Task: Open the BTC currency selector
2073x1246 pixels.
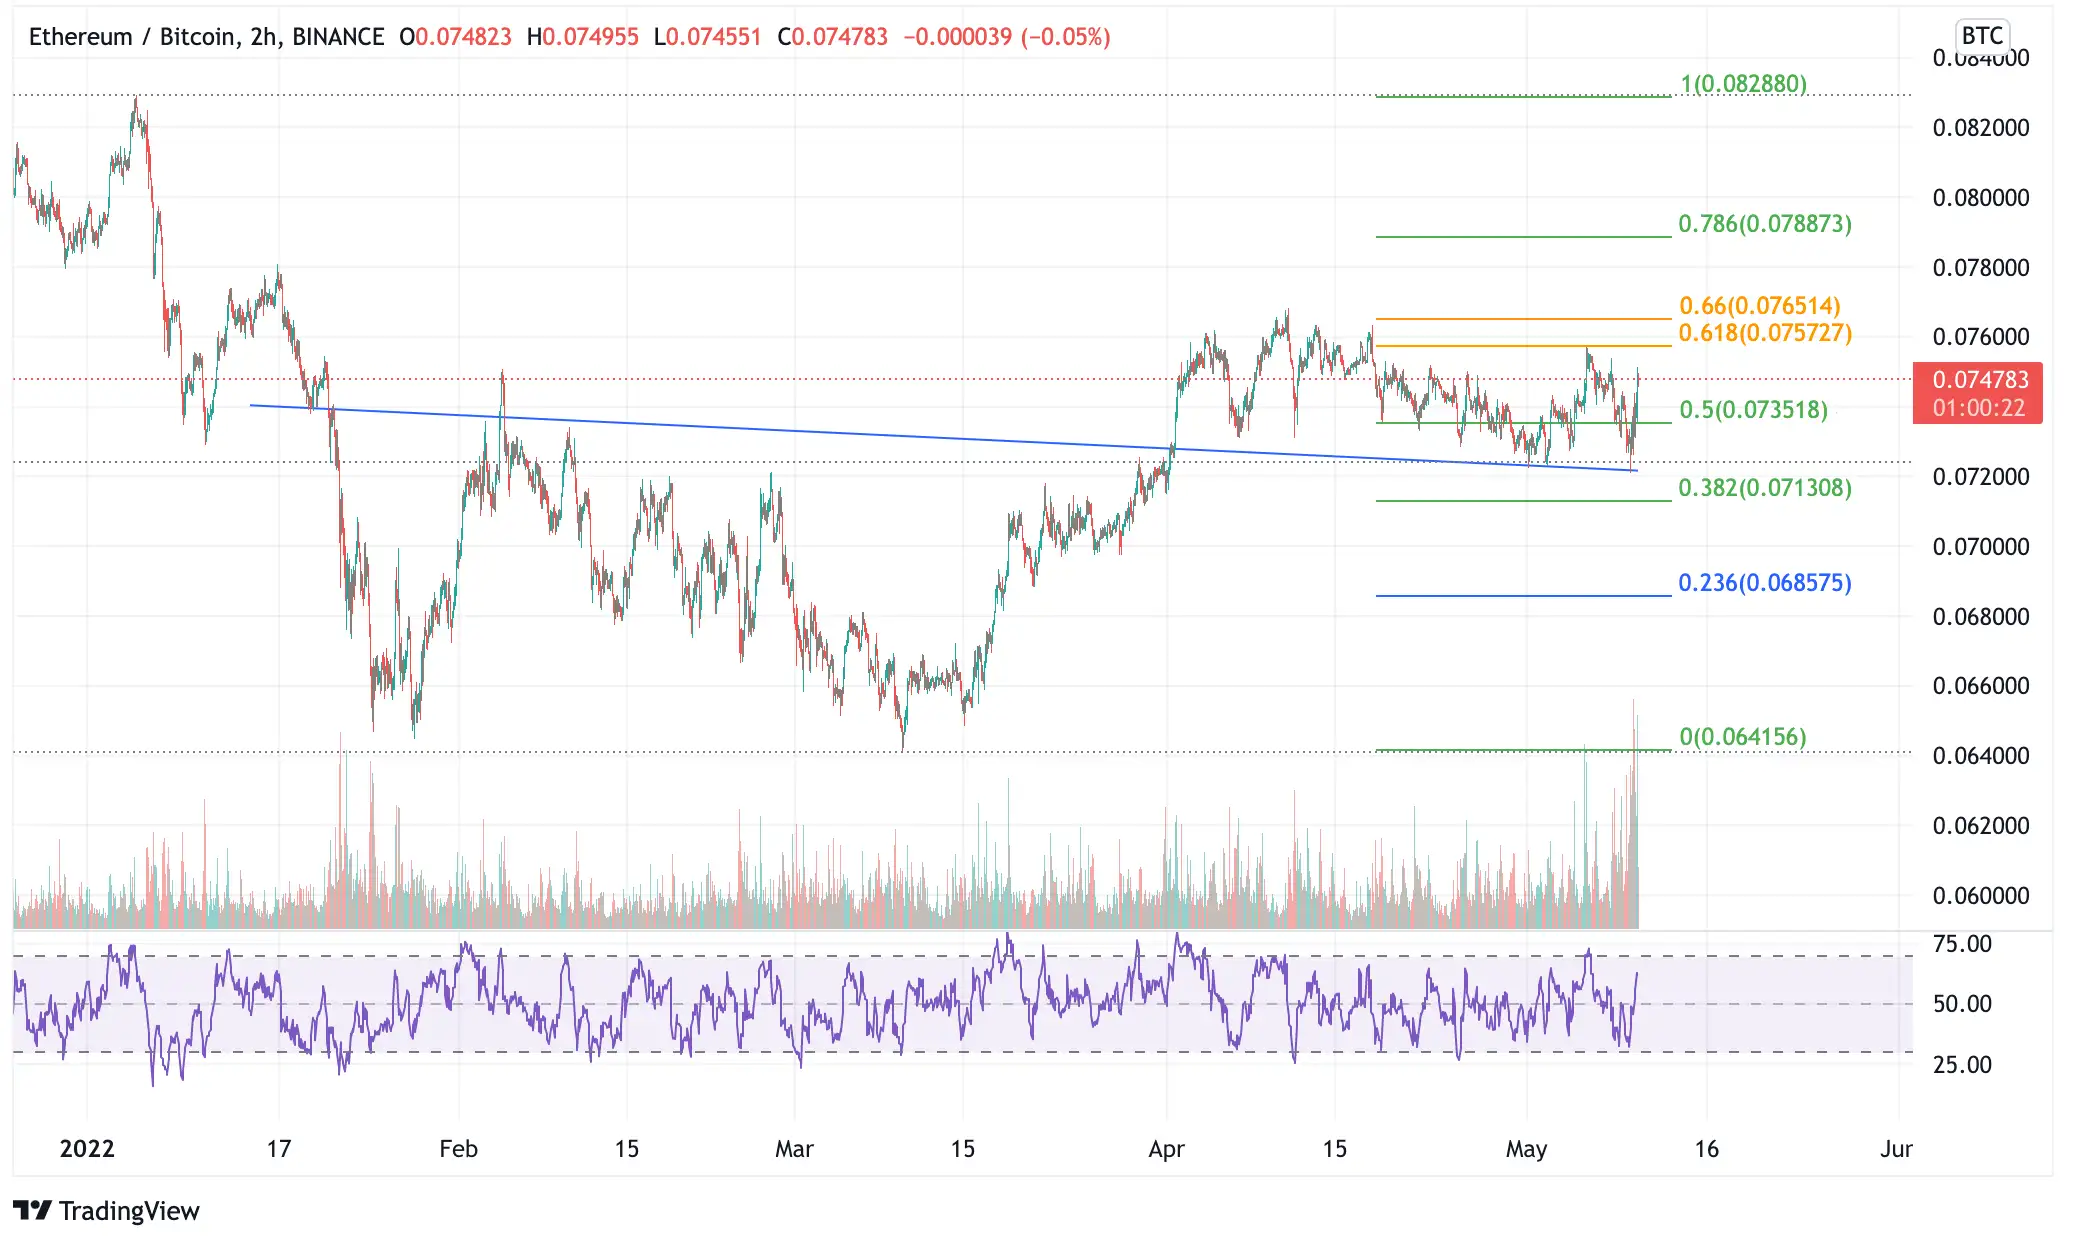Action: click(1981, 36)
